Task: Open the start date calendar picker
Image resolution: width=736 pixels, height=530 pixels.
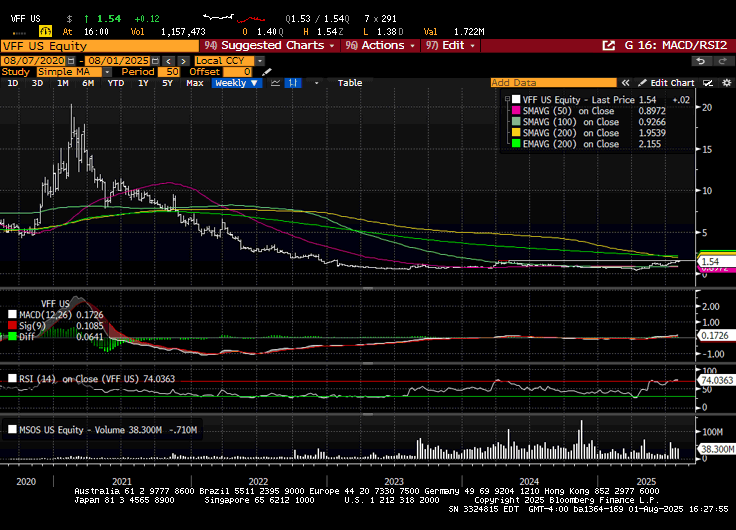Action: [x=71, y=61]
